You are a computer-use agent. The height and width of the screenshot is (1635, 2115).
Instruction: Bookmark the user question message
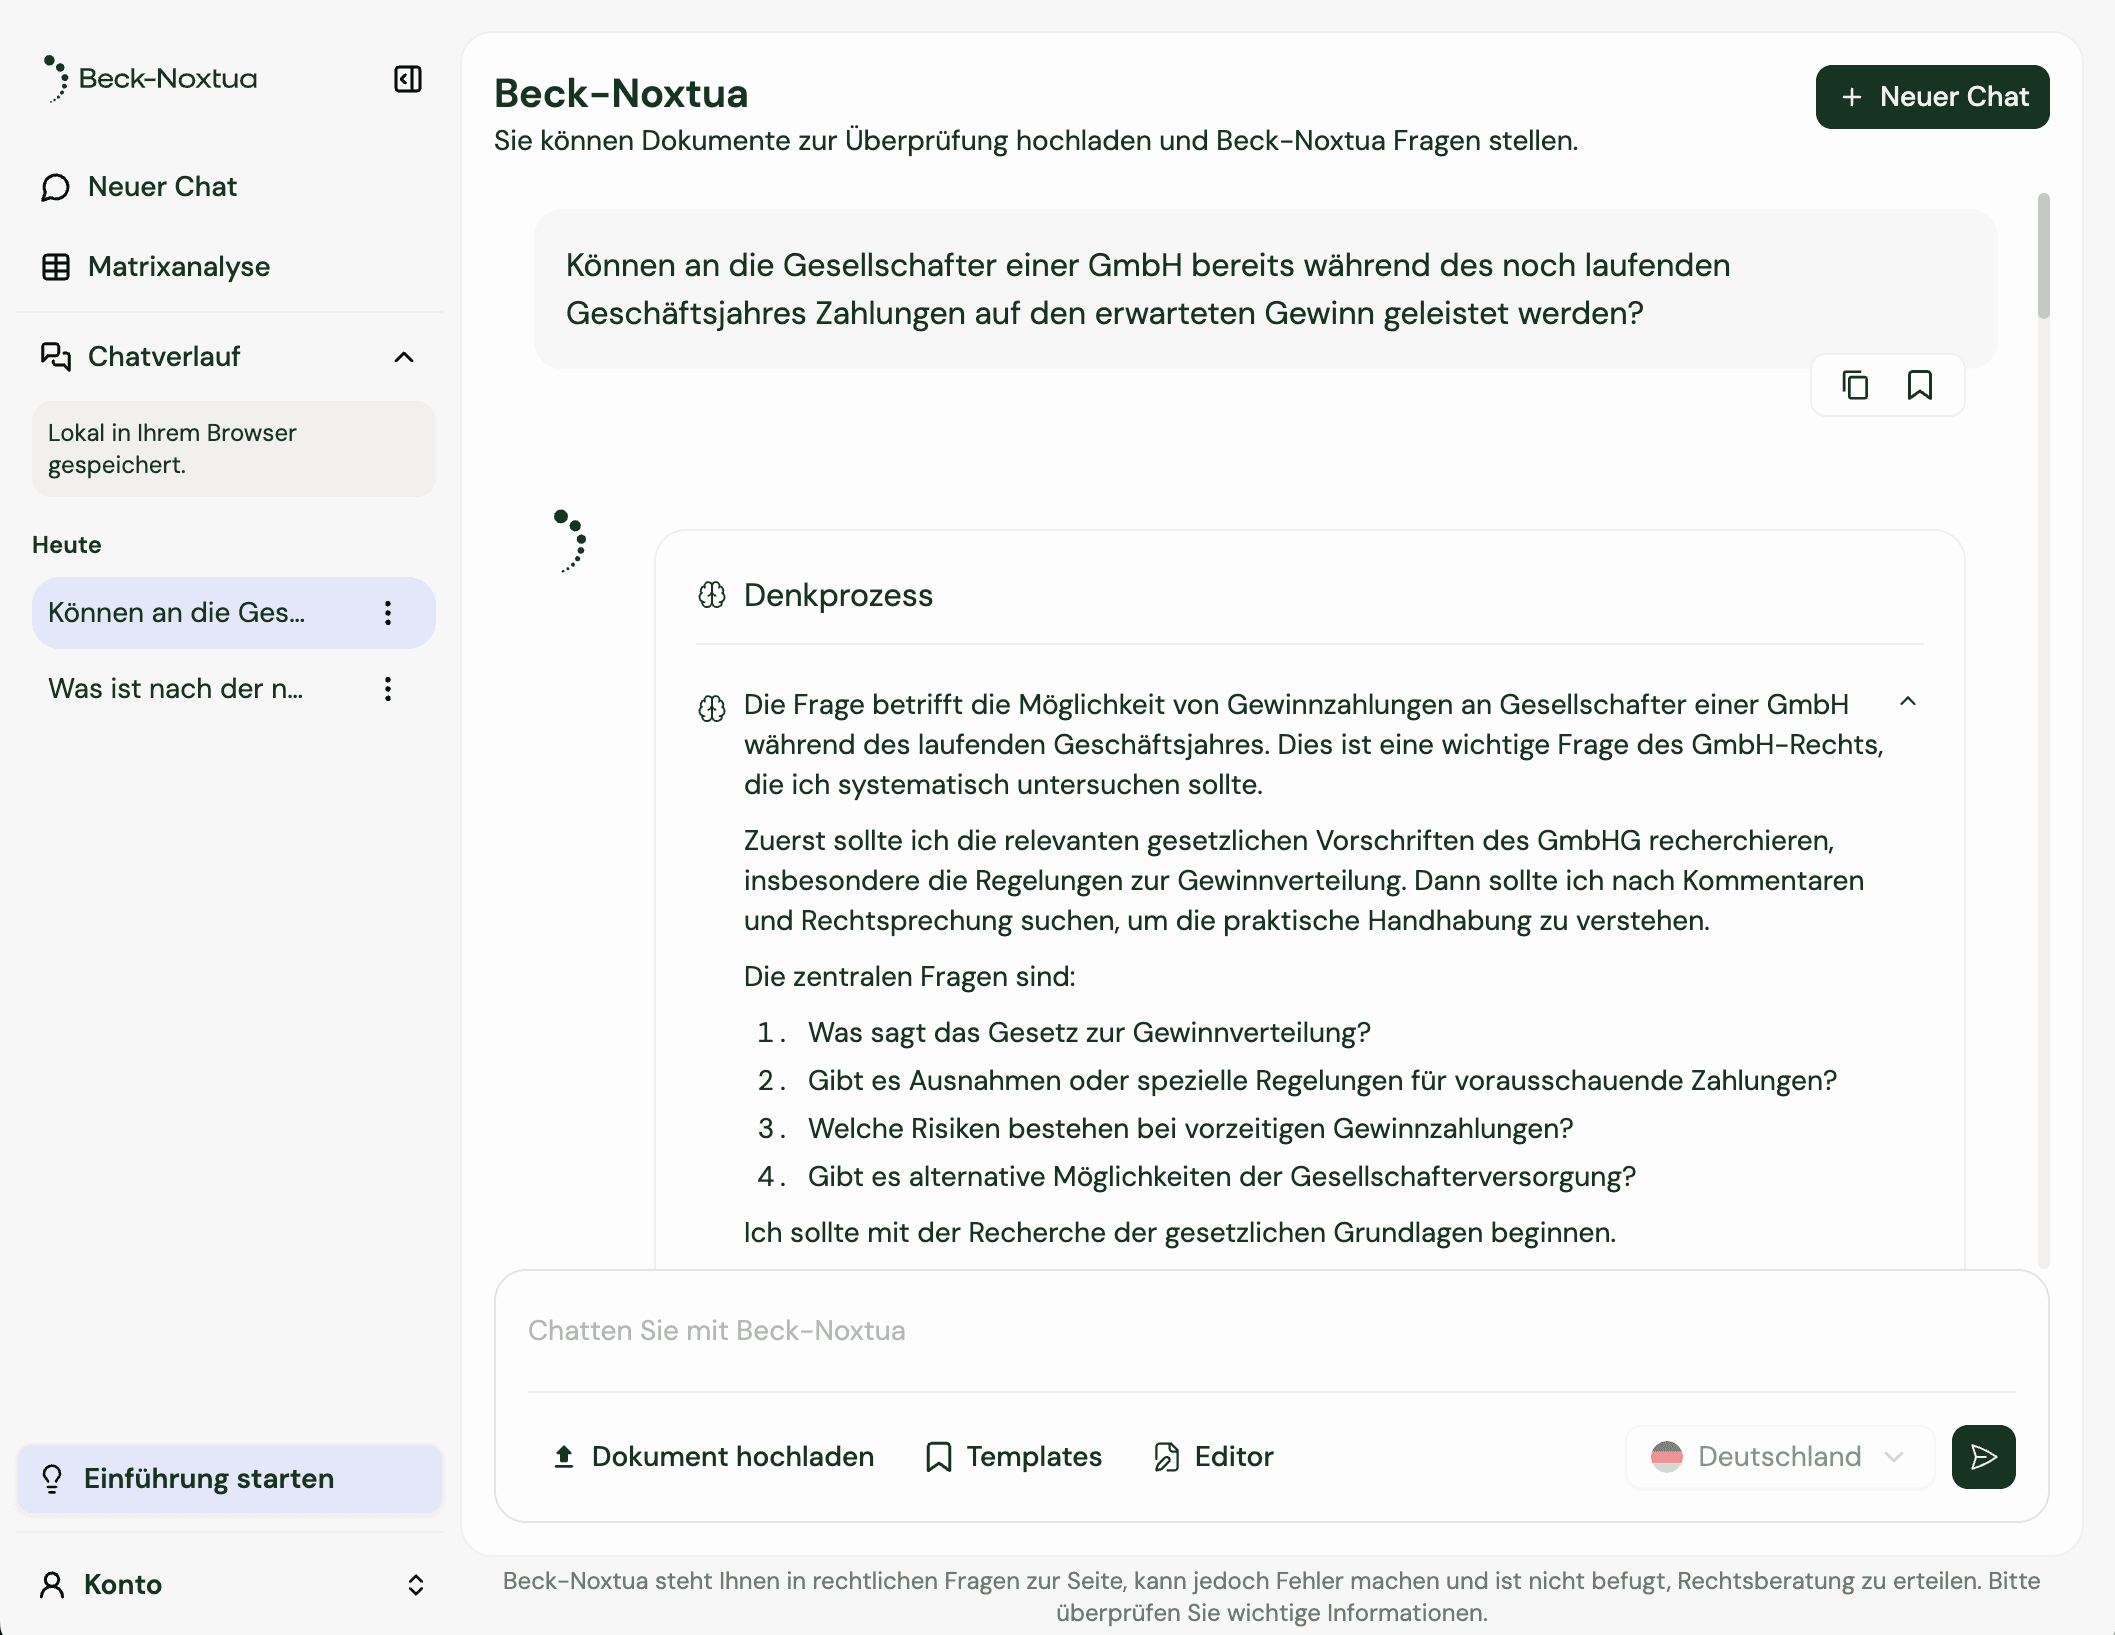pyautogui.click(x=1919, y=385)
